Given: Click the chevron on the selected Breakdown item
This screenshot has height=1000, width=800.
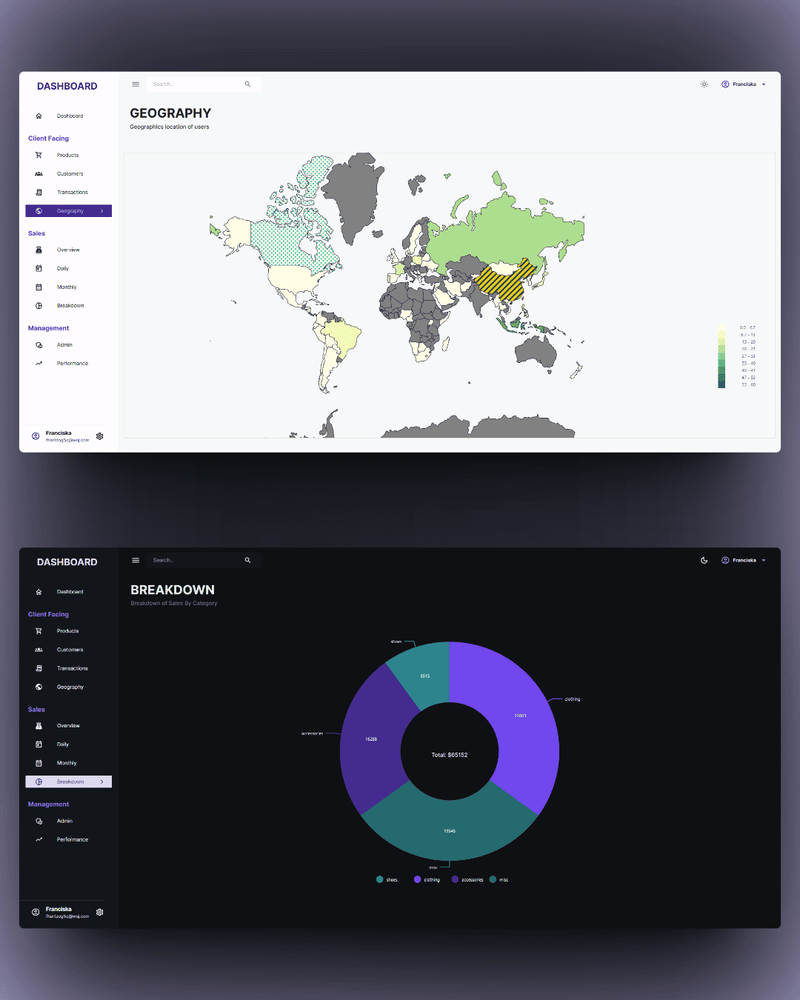Looking at the screenshot, I should click(102, 781).
